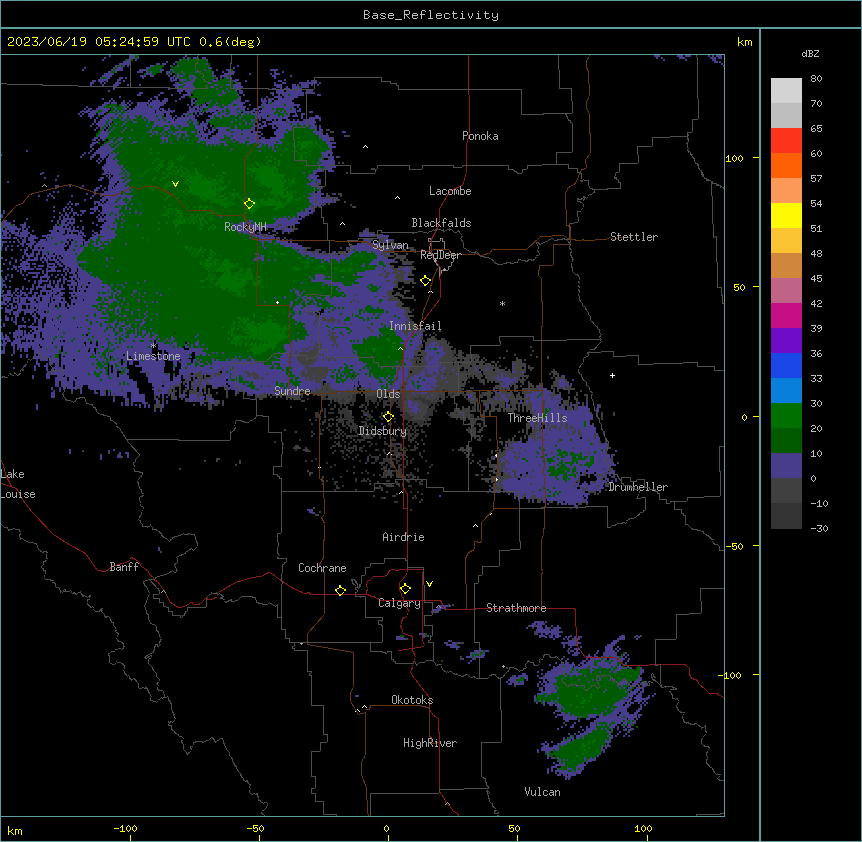Click the -50 tick on the horizontal axis
The width and height of the screenshot is (862, 842).
(x=255, y=828)
